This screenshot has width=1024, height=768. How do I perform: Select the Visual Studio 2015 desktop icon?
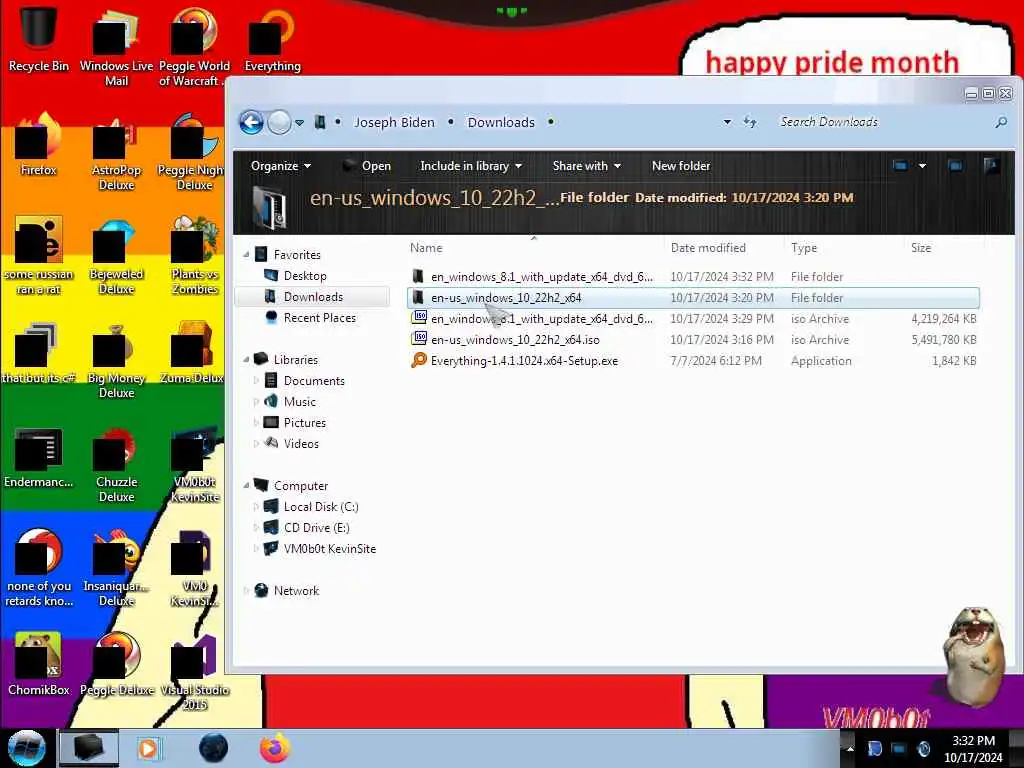point(195,671)
